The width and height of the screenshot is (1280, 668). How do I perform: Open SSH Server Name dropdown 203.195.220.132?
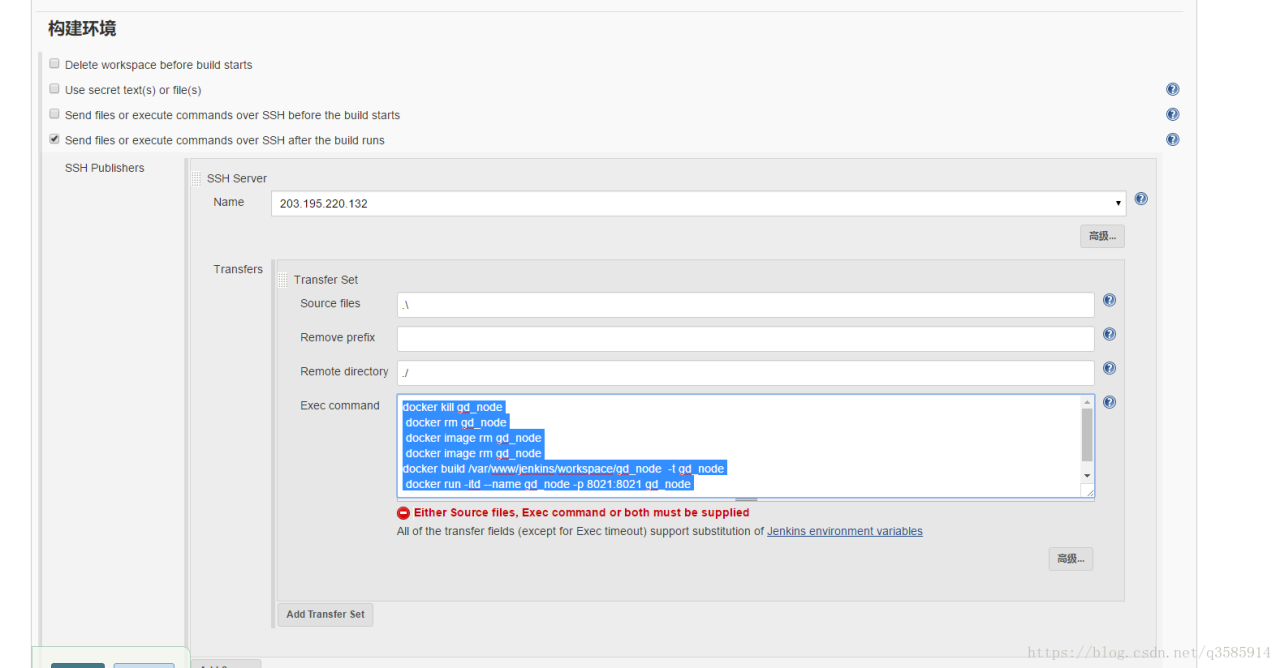pyautogui.click(x=698, y=204)
